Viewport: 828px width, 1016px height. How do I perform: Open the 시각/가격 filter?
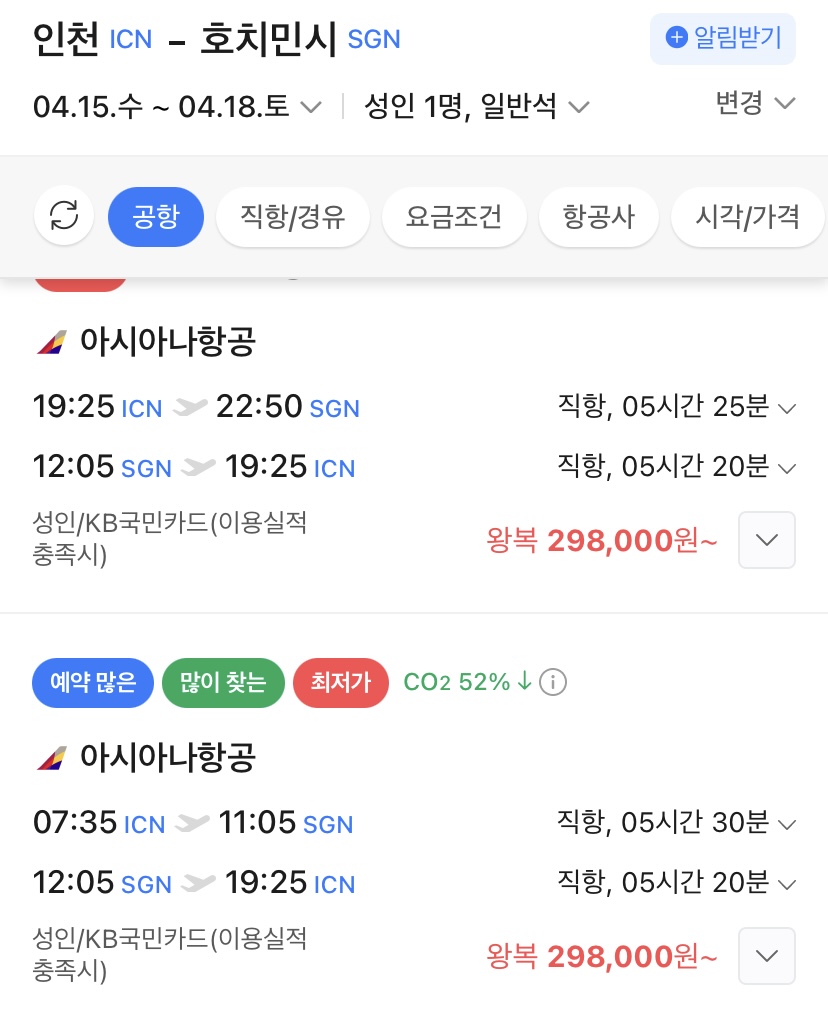[747, 216]
